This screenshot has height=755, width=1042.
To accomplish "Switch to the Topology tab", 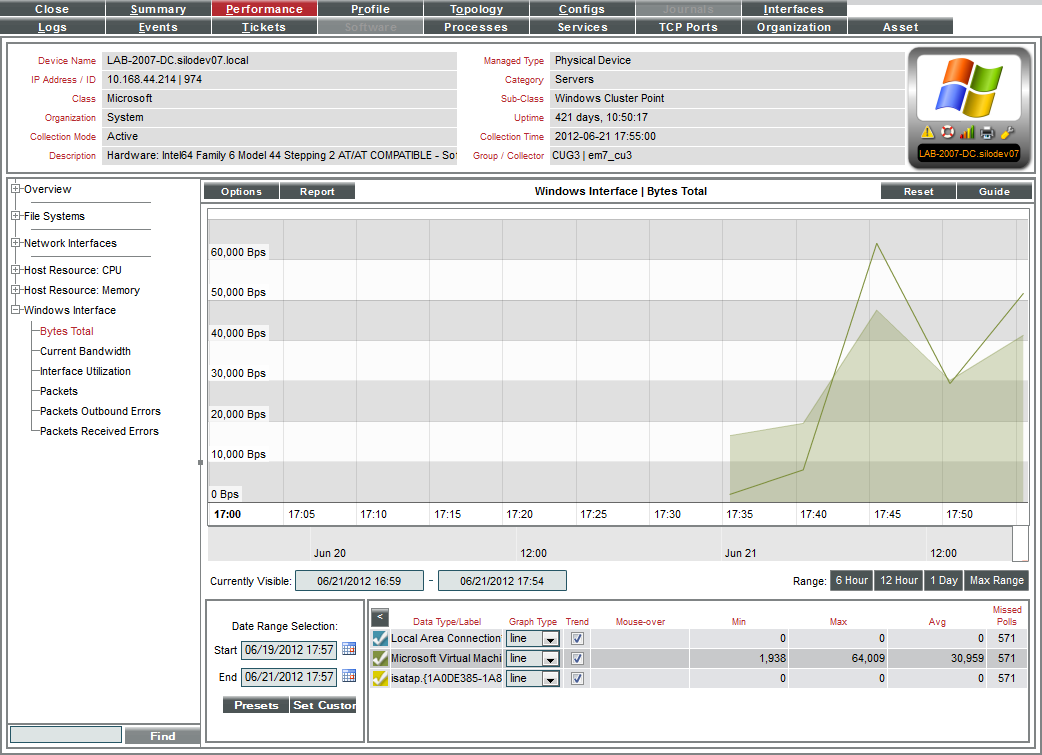I will pyautogui.click(x=476, y=9).
